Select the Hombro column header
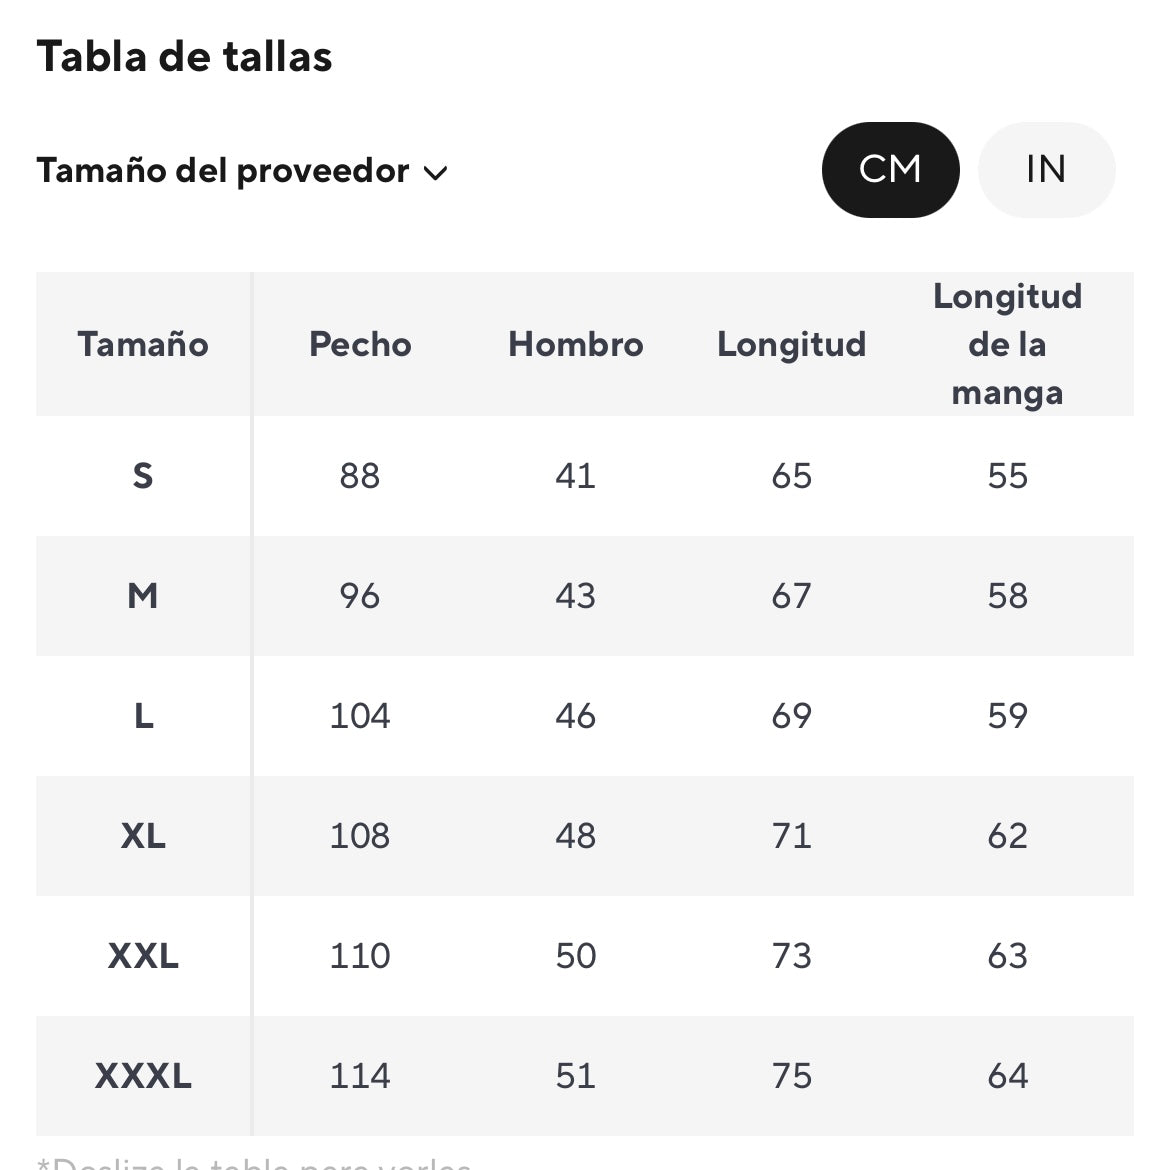Screen dimensions: 1170x1170 pos(575,344)
